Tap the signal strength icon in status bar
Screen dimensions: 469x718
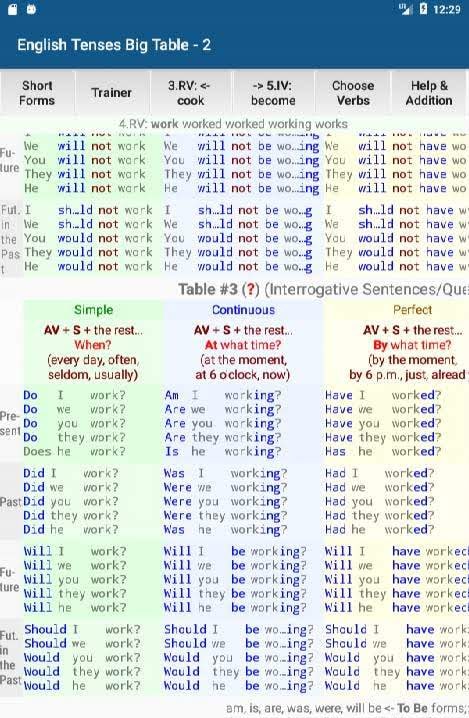click(405, 9)
